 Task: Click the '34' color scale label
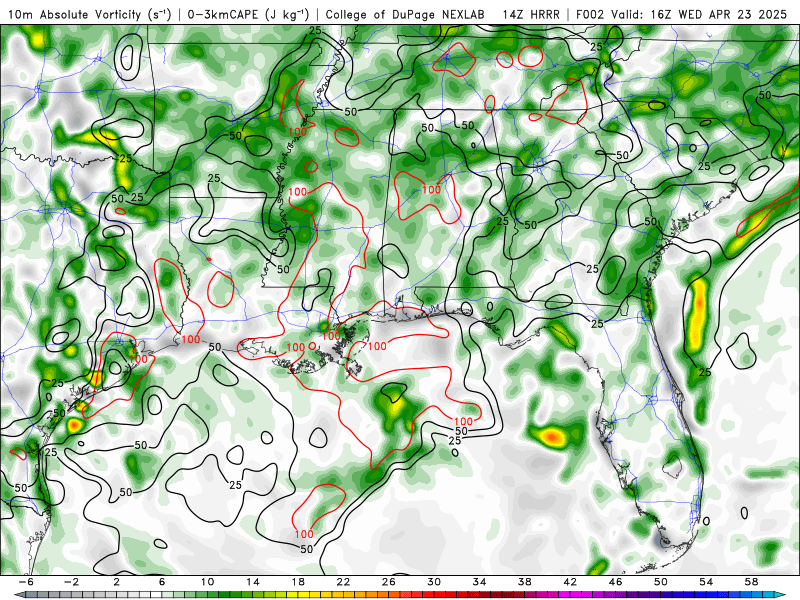click(480, 582)
